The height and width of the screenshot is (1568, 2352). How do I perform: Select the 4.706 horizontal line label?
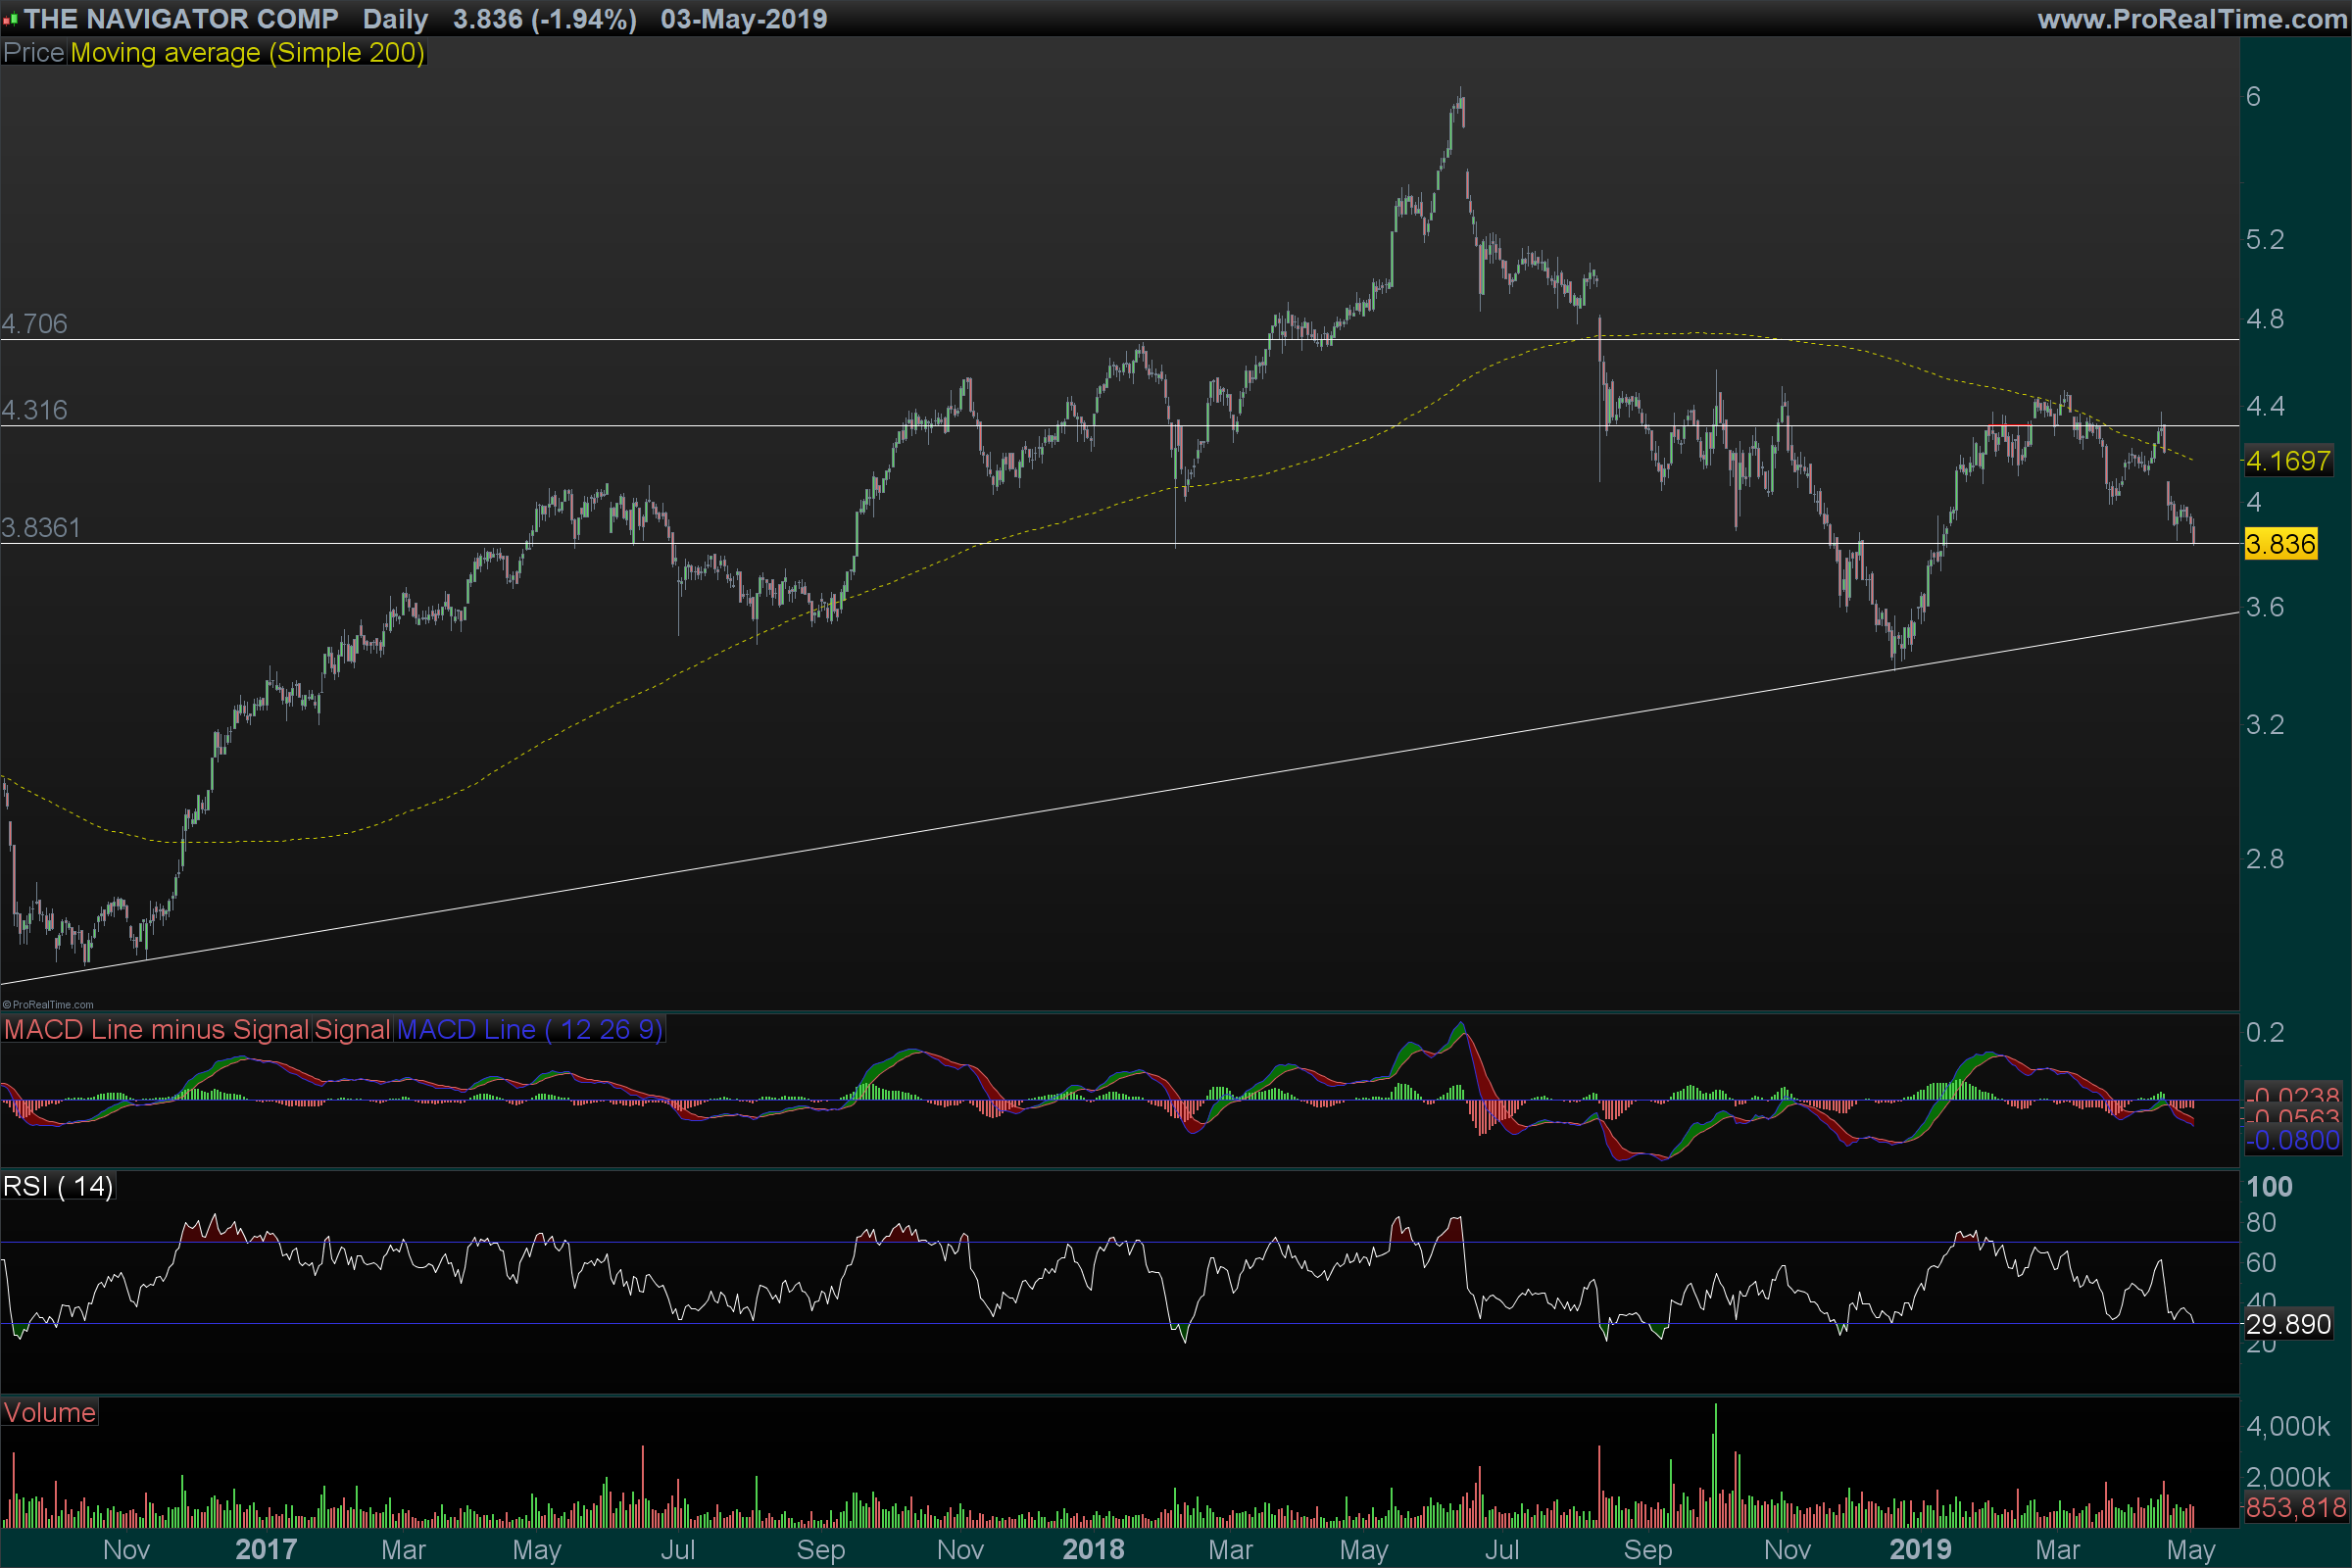click(35, 324)
